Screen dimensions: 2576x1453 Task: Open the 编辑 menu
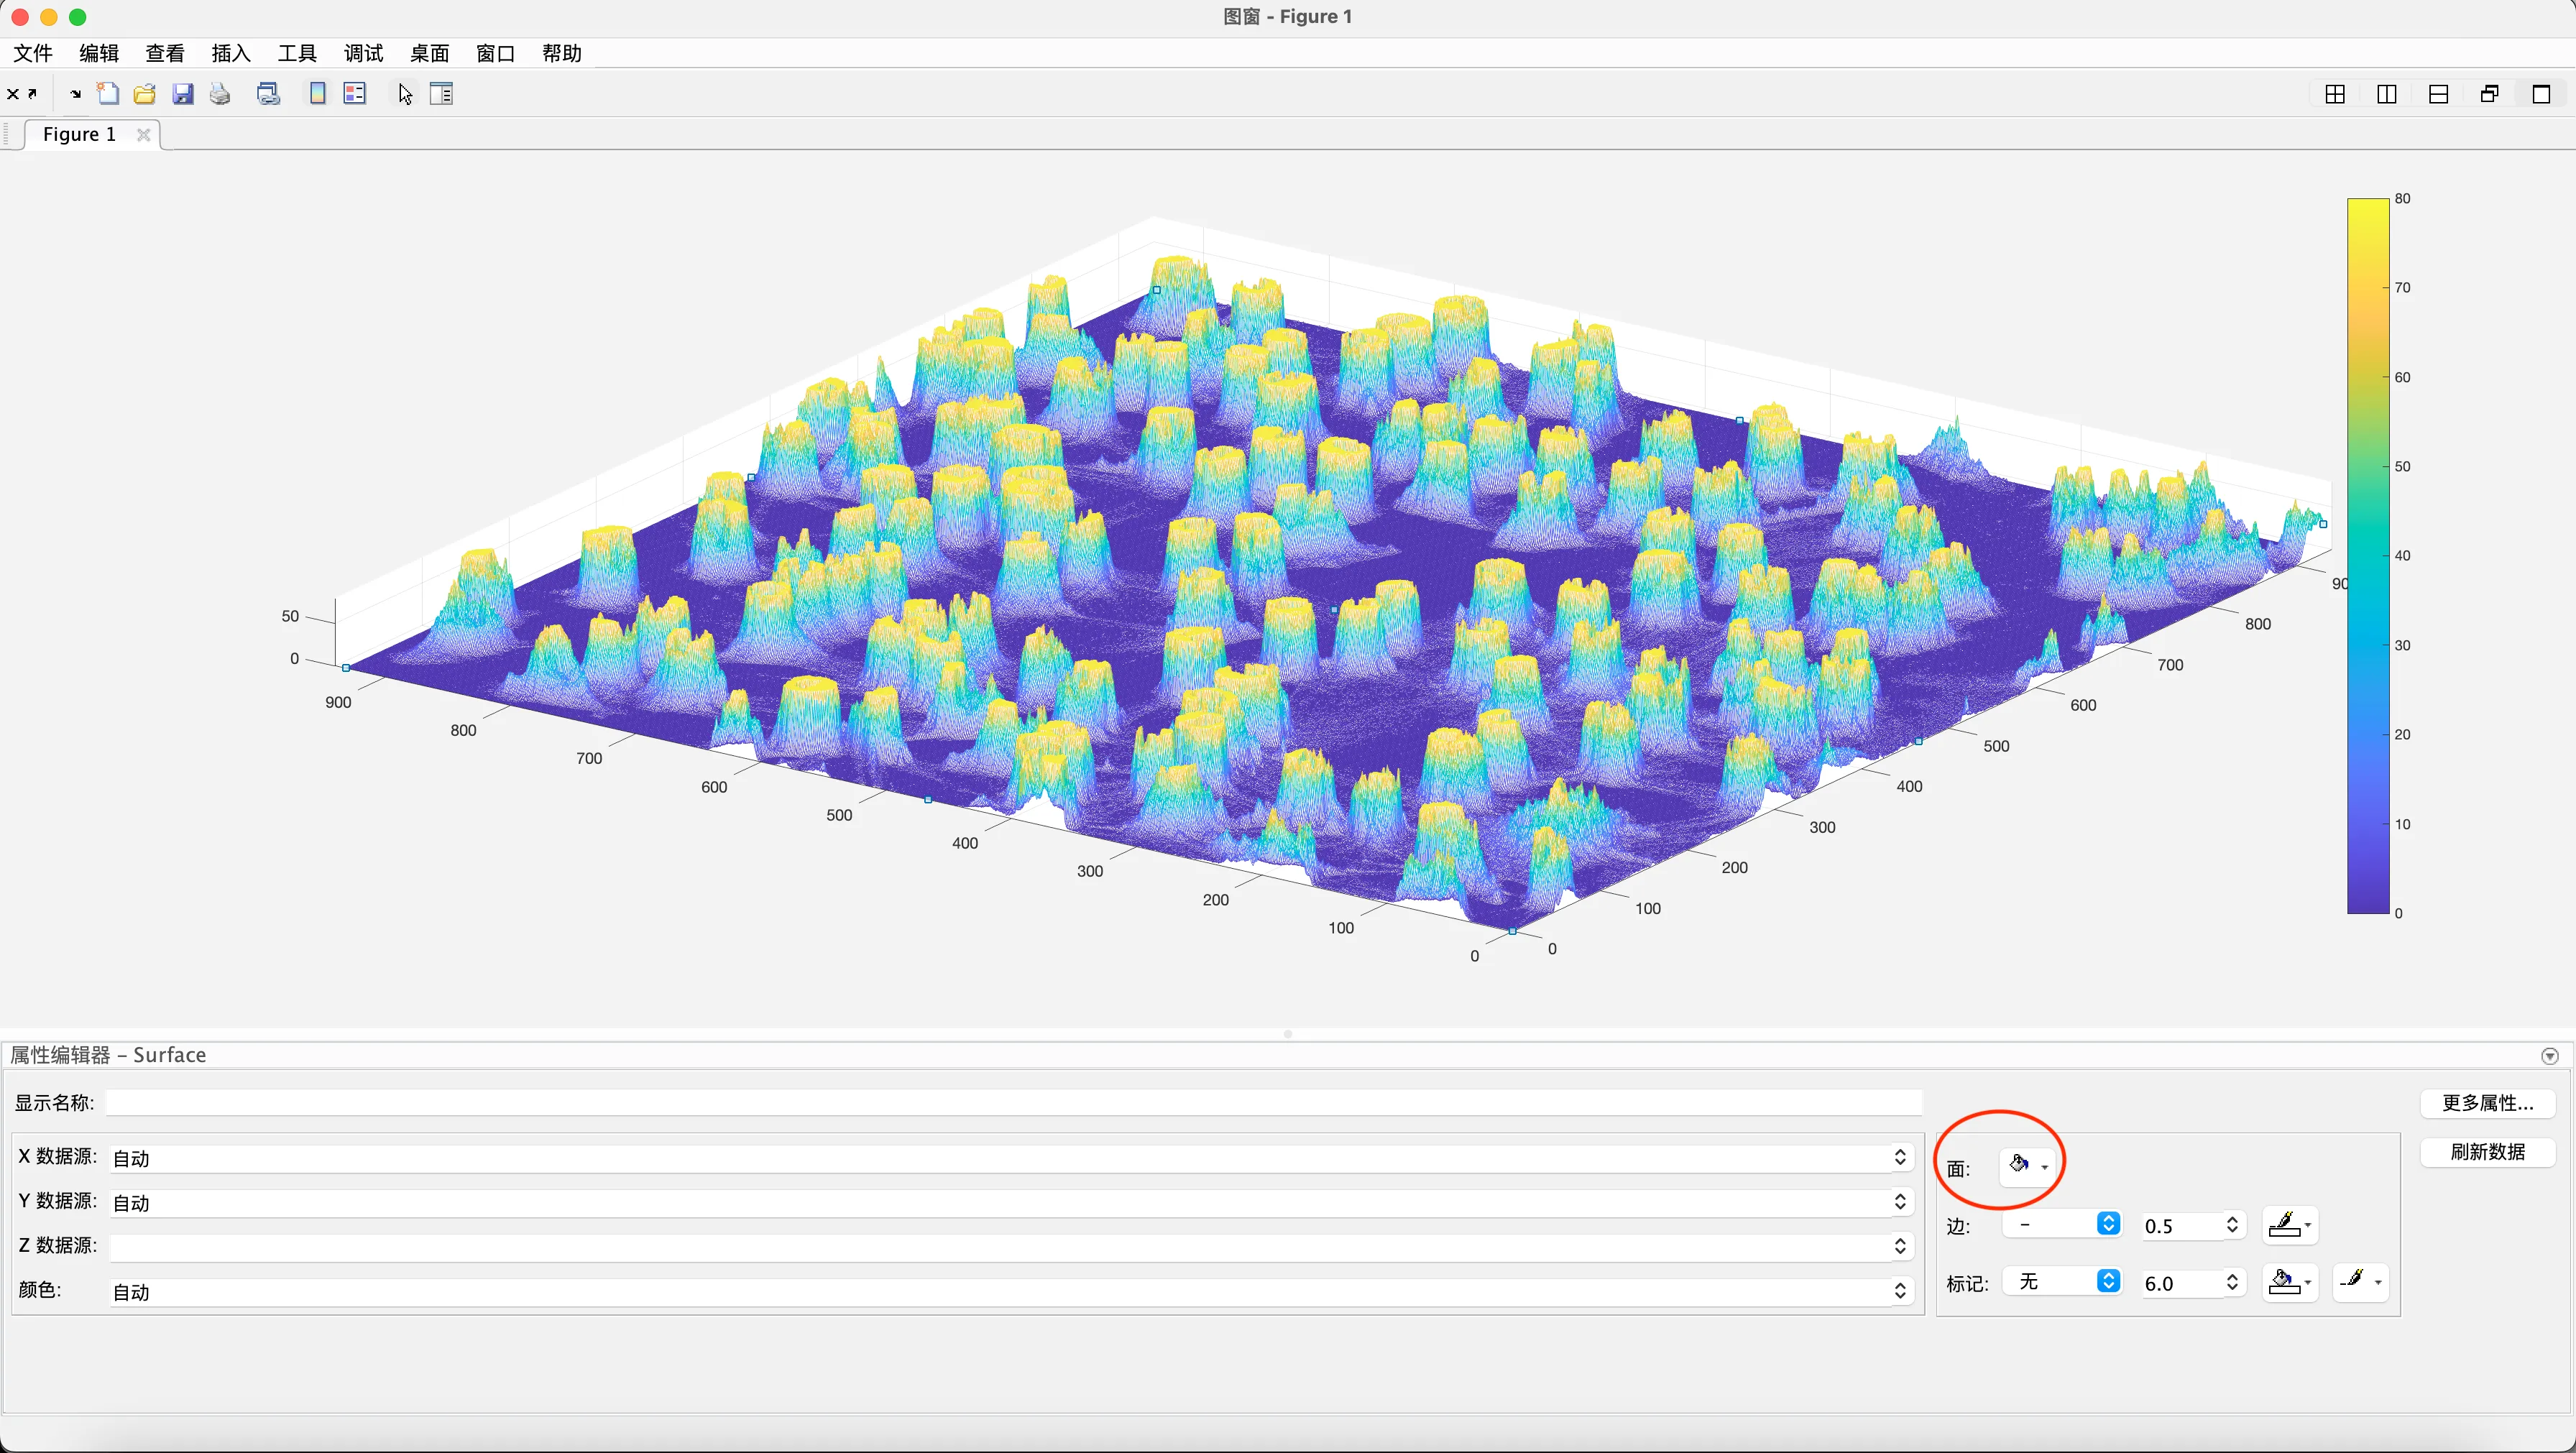click(99, 53)
